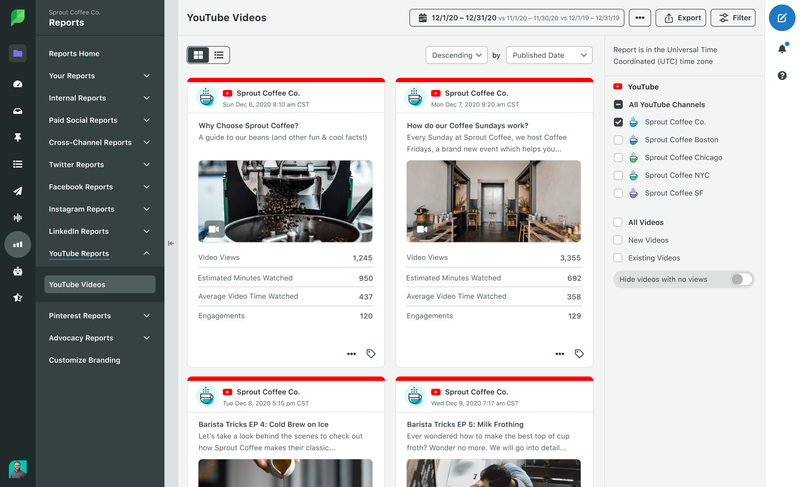
Task: Open the help question mark icon
Action: coord(782,75)
